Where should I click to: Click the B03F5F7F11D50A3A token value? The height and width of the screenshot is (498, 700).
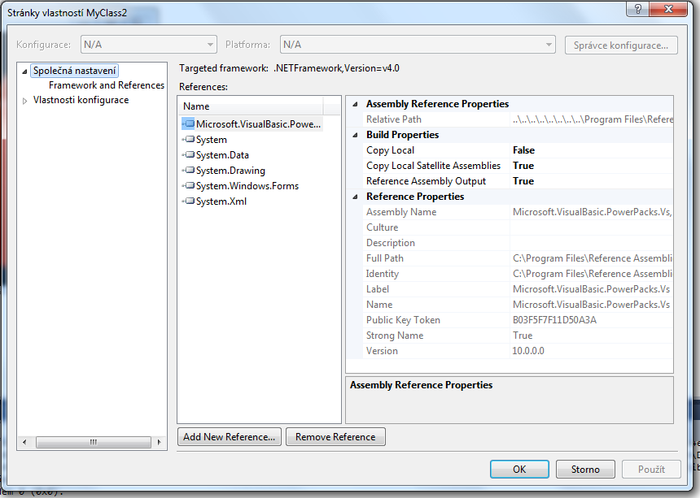554,320
